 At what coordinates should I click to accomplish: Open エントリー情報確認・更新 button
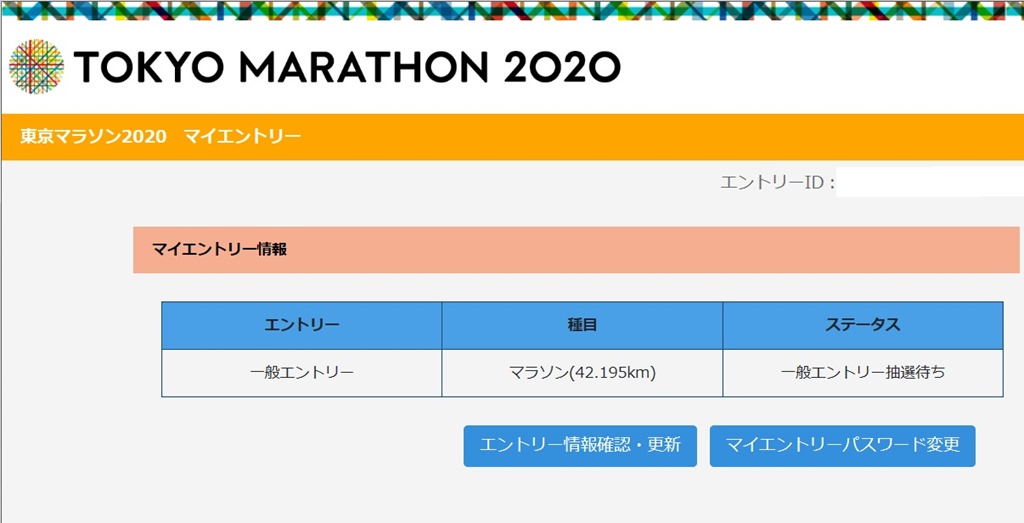pos(580,446)
